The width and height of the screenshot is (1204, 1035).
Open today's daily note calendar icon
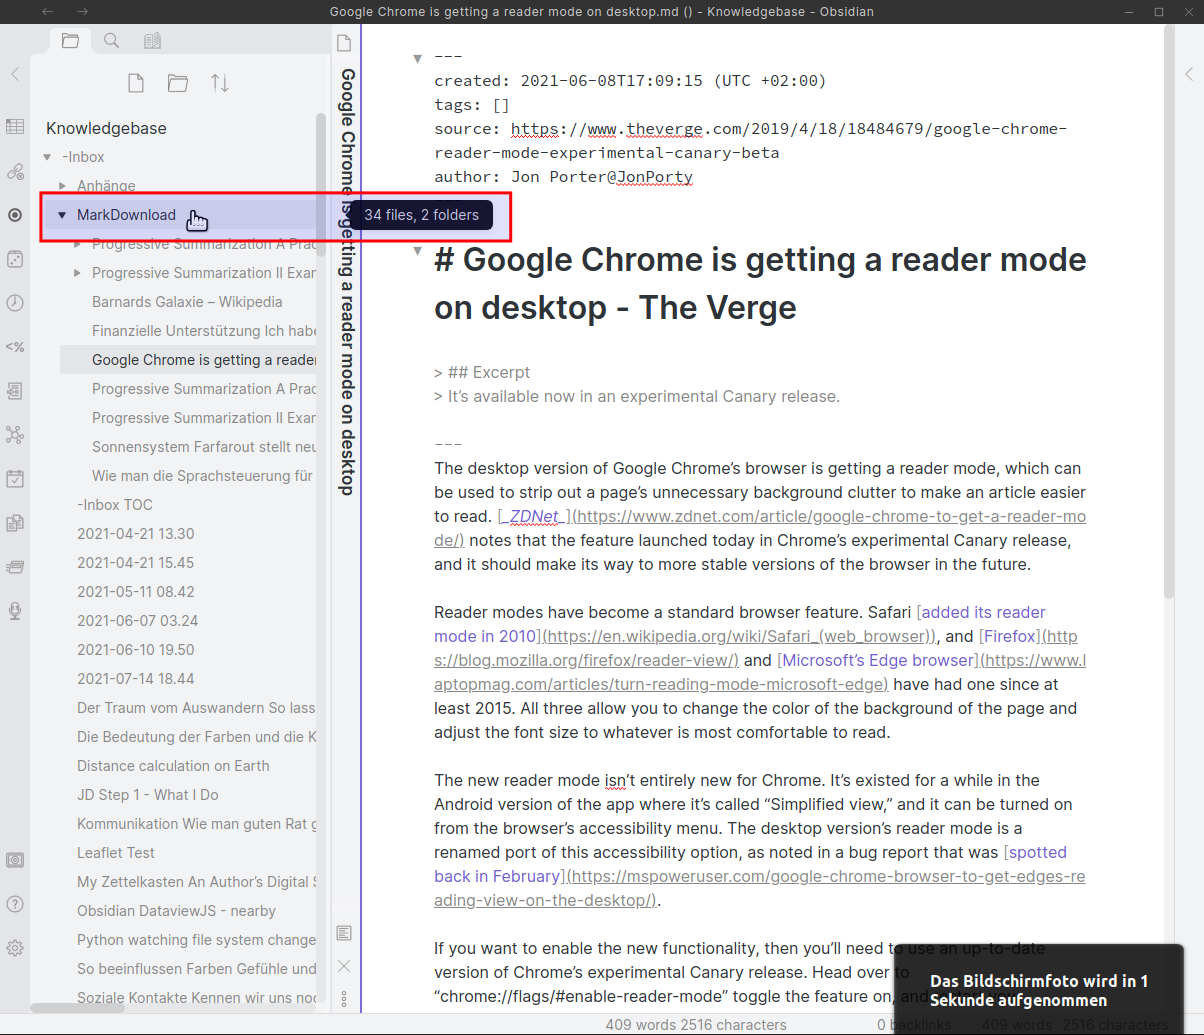pos(15,478)
